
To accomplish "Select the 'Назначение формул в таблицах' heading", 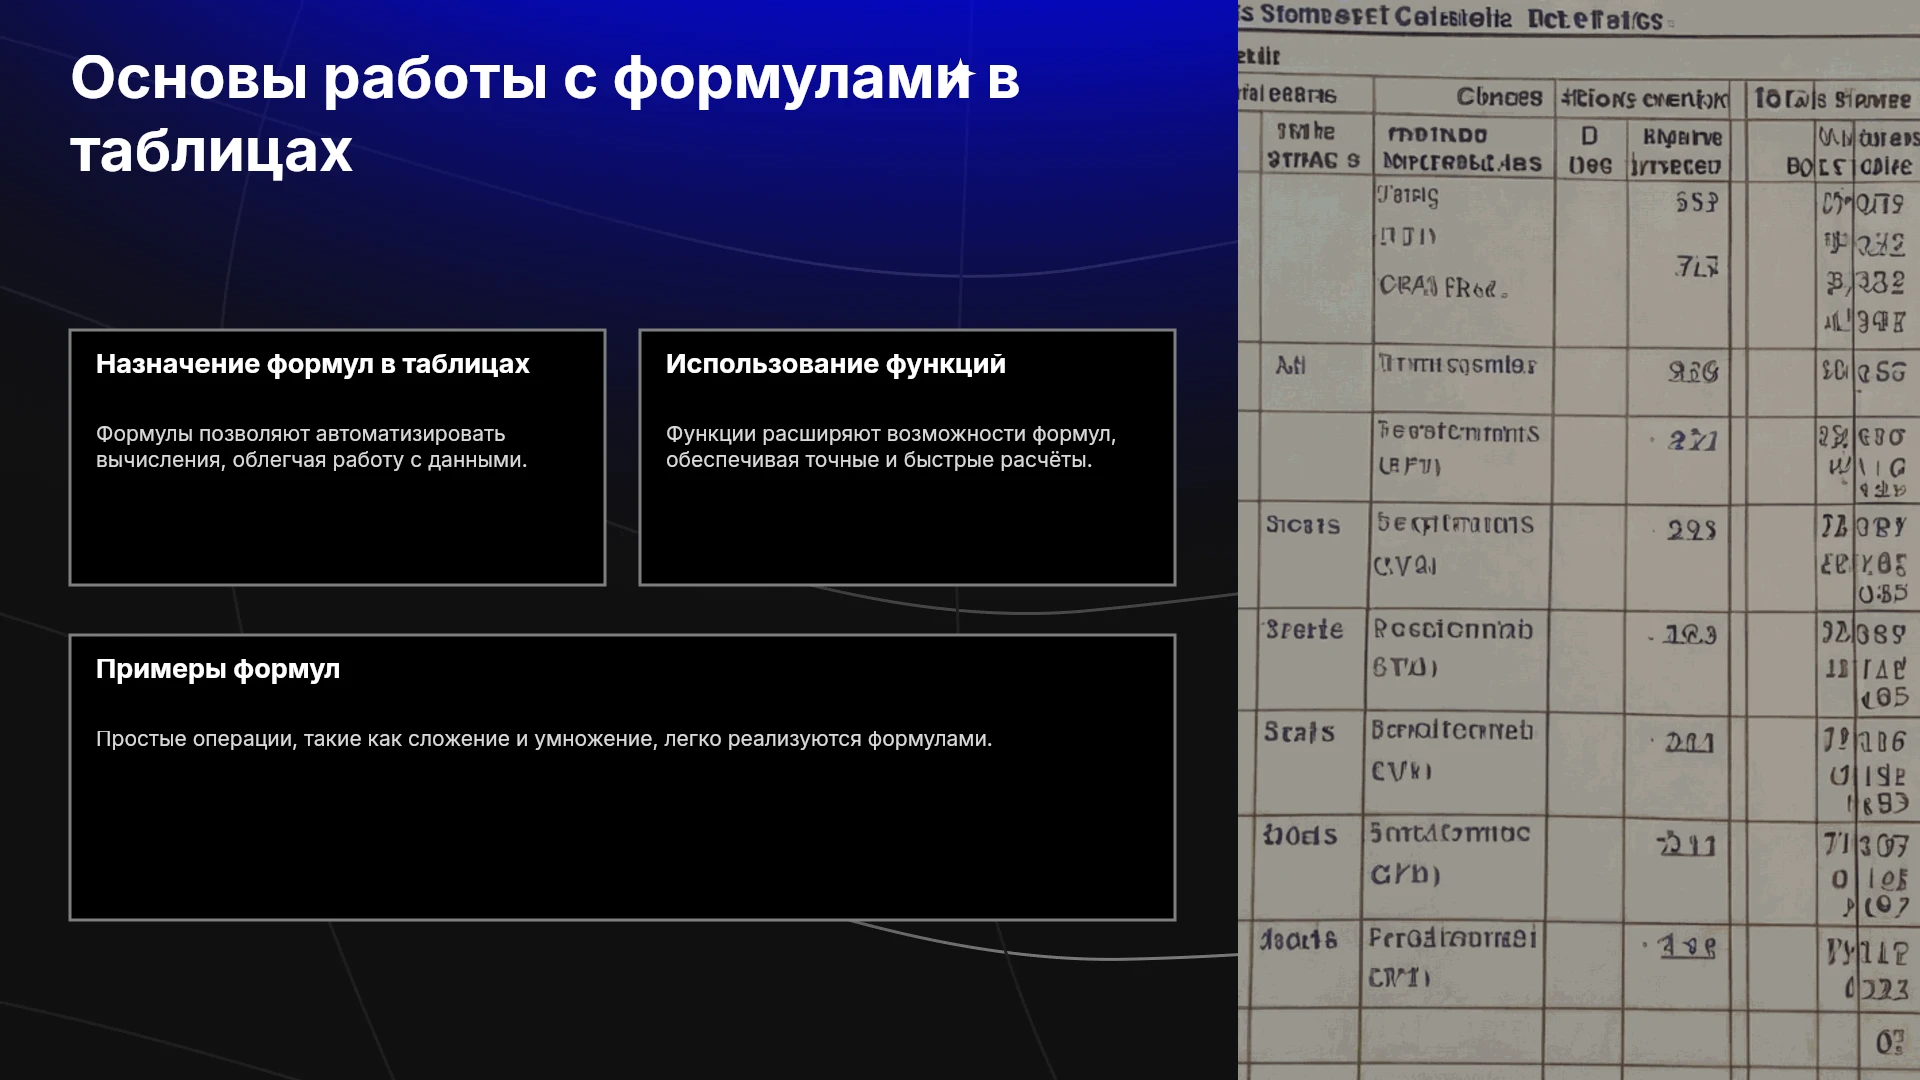I will click(312, 364).
